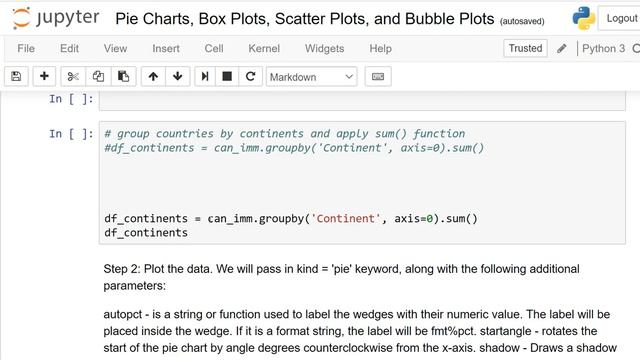Click the Jupyter logo
Image resolution: width=640 pixels, height=360 pixels.
tap(56, 18)
